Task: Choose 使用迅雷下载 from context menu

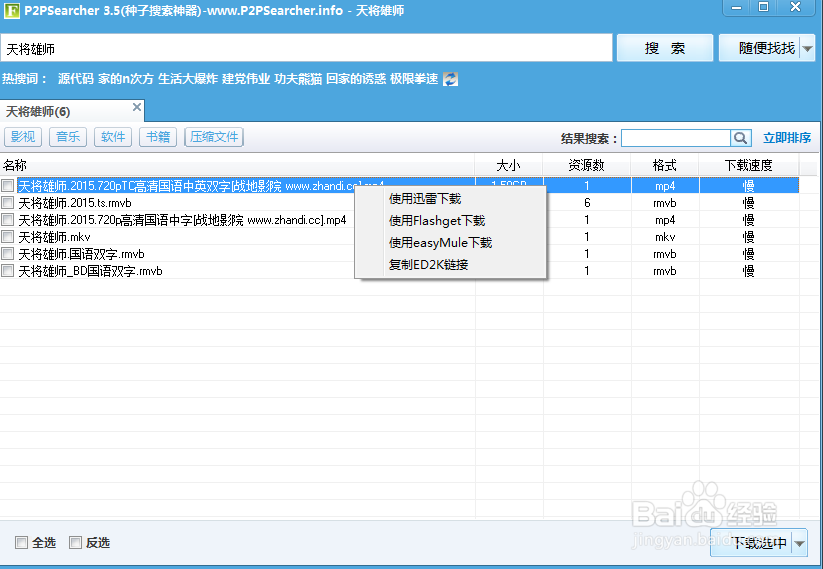Action: pos(425,199)
